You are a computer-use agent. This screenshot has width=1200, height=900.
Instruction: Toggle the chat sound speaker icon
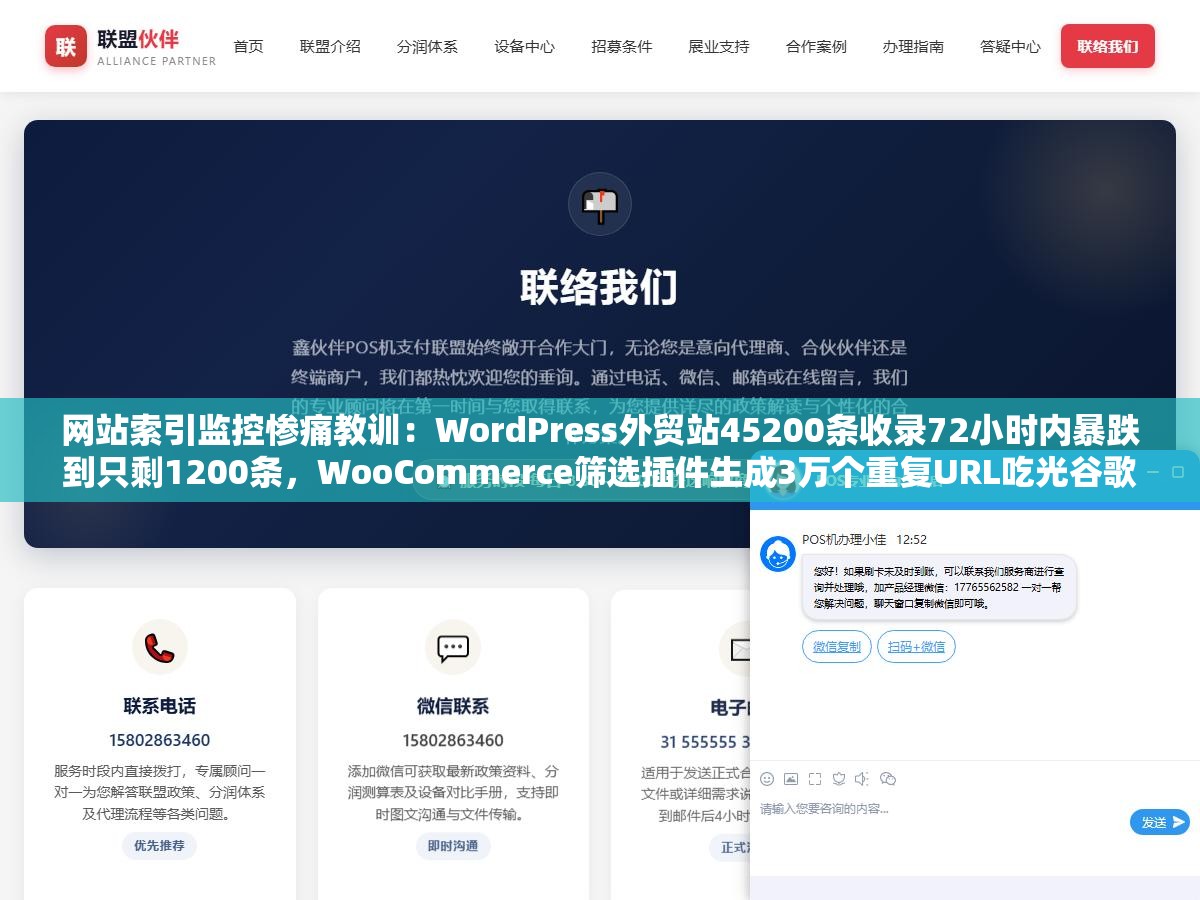862,779
